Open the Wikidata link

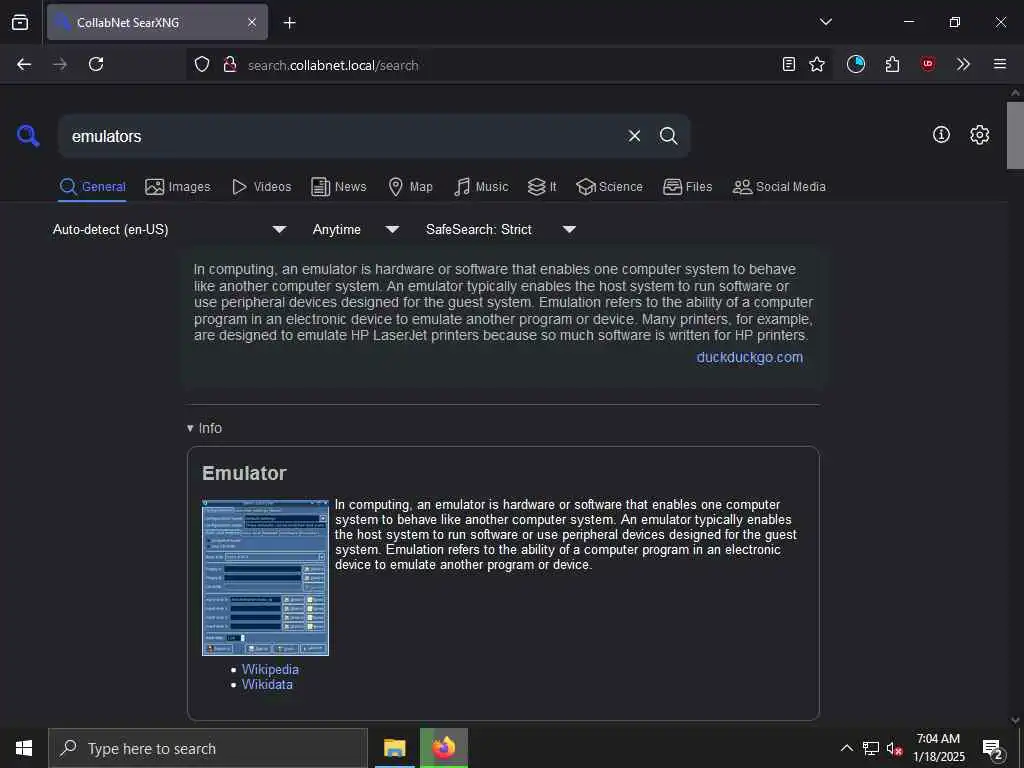(x=267, y=684)
